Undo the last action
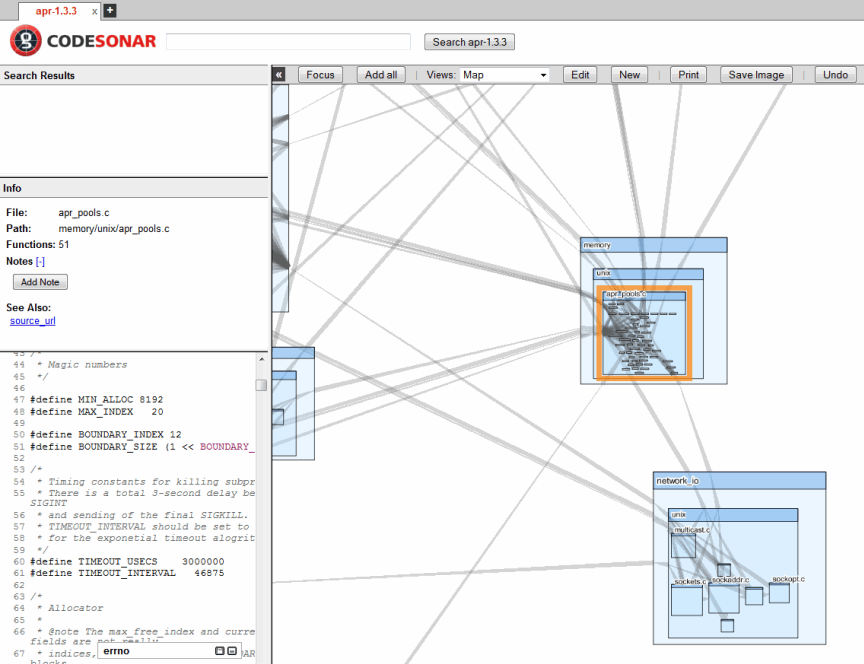864x664 pixels. pyautogui.click(x=835, y=74)
